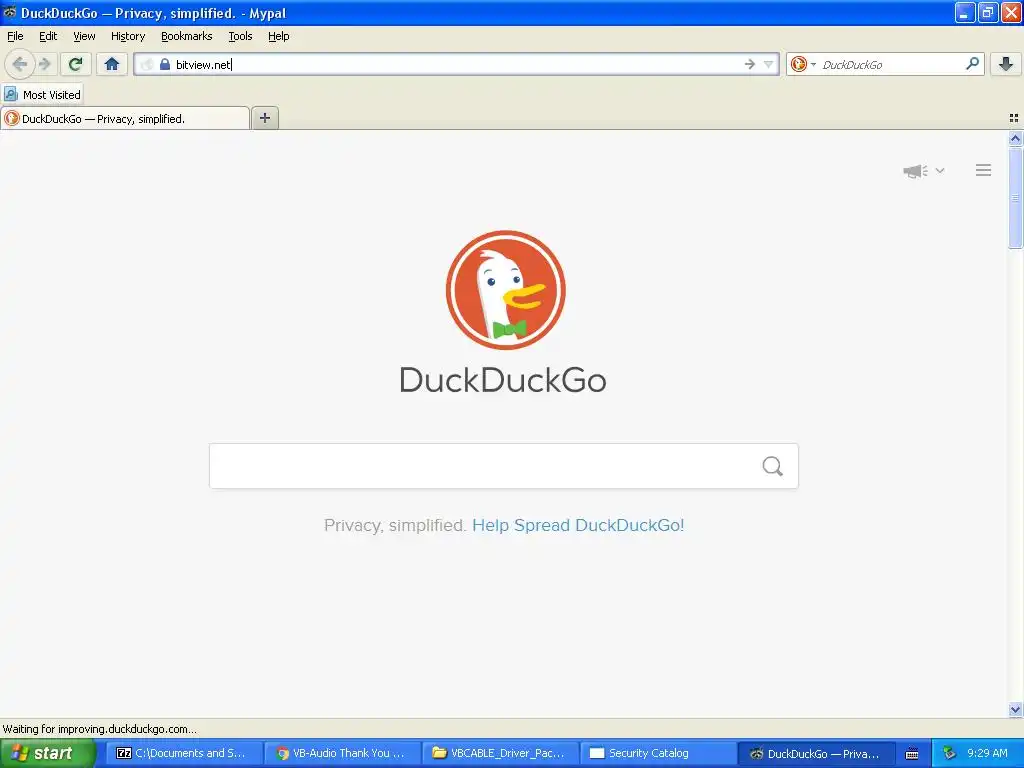Follow the Help Spread DuckDuckGo! link
Screen dimensions: 1024x768
[578, 525]
